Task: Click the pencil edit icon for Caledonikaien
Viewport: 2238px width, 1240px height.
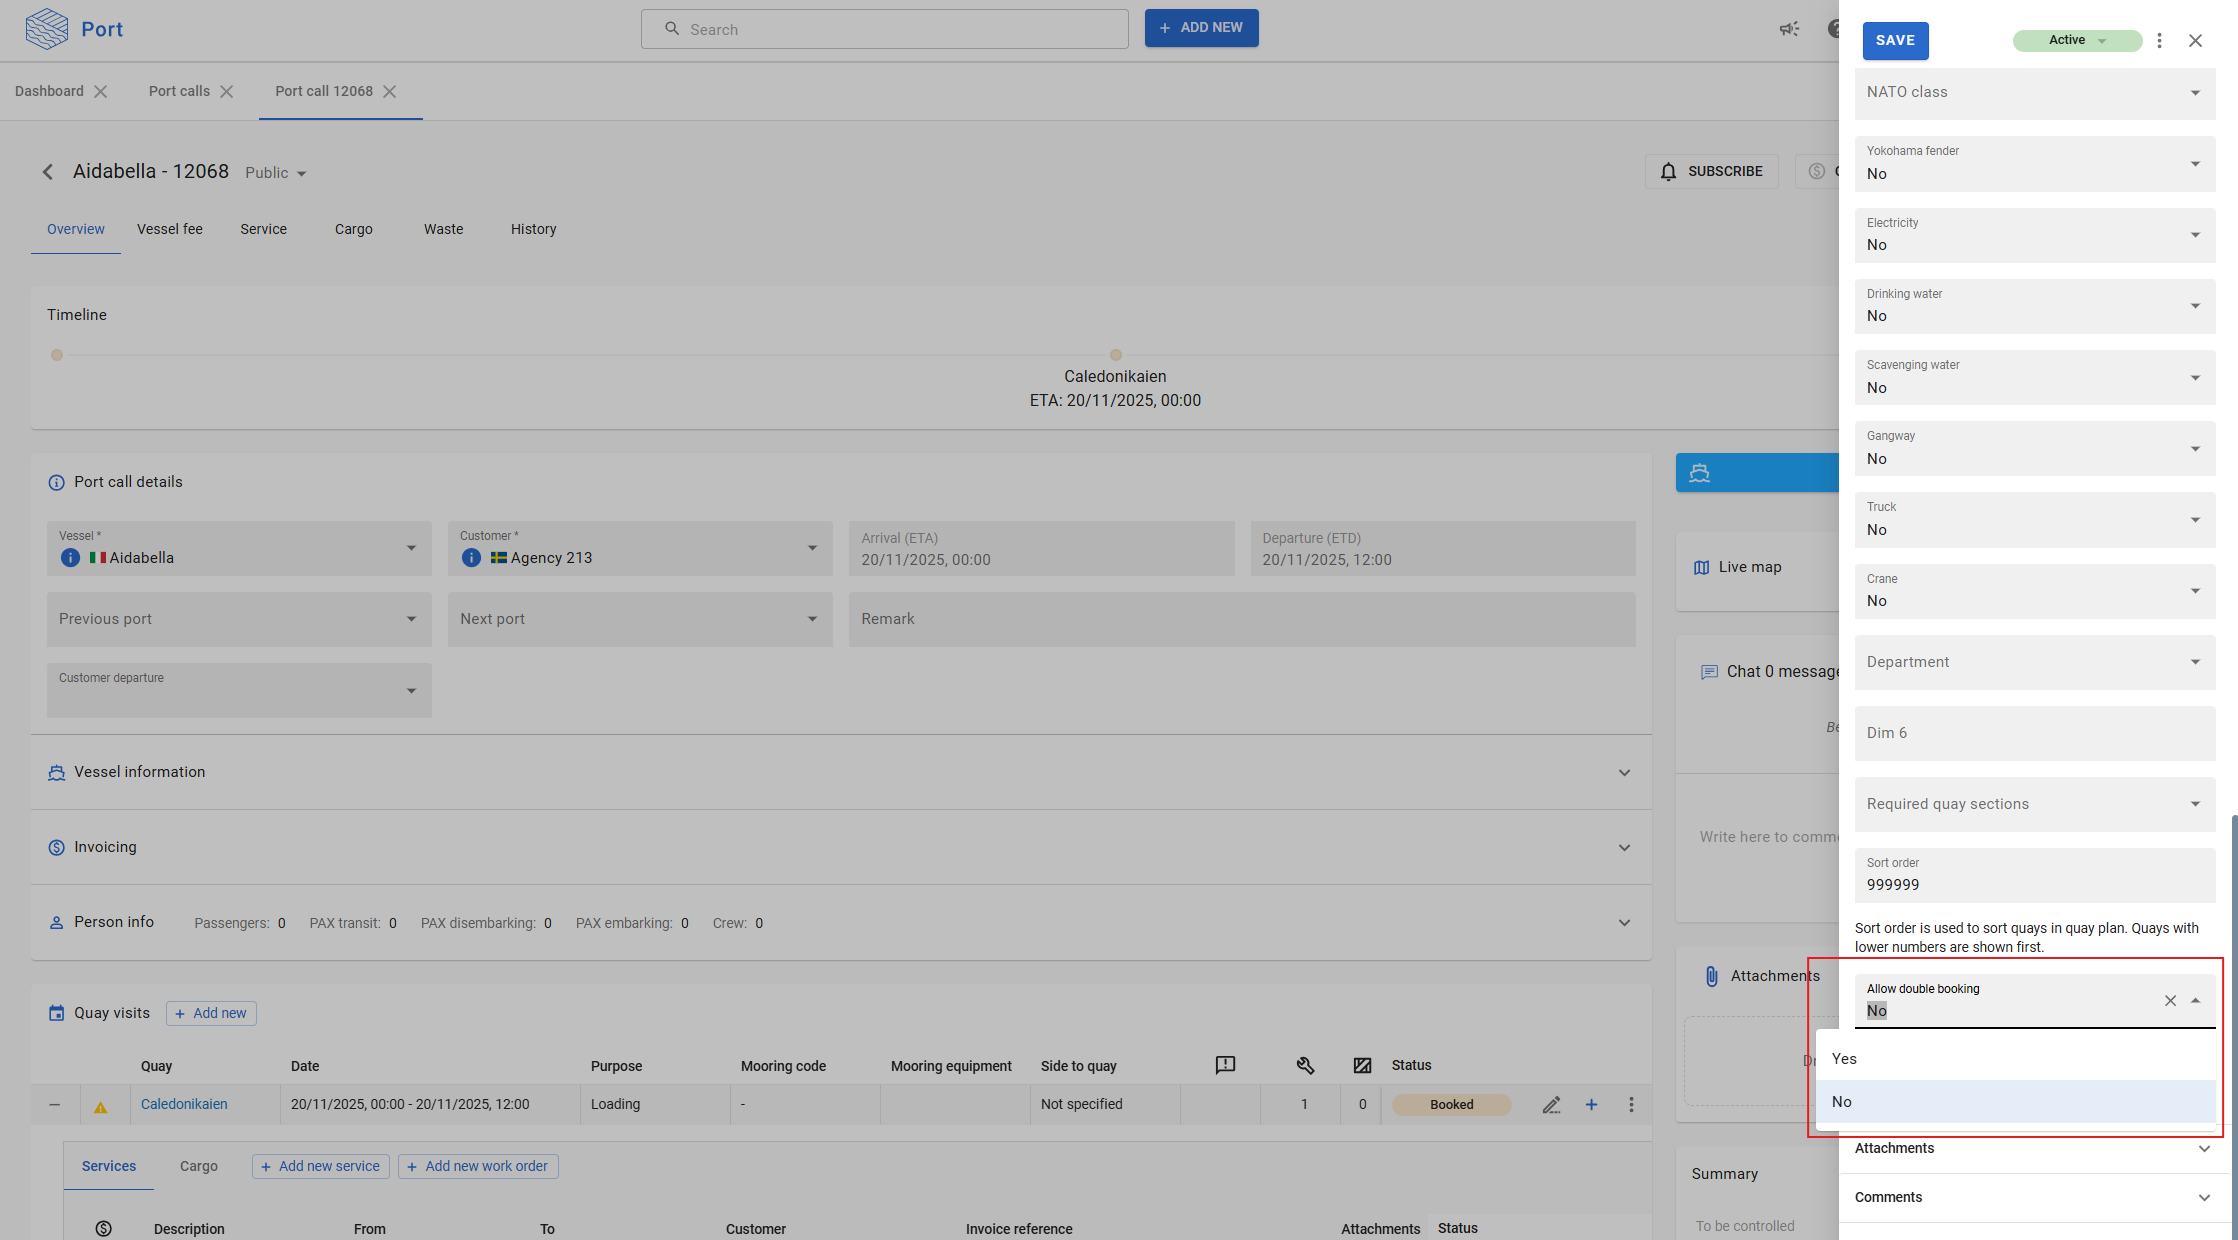Action: 1551,1105
